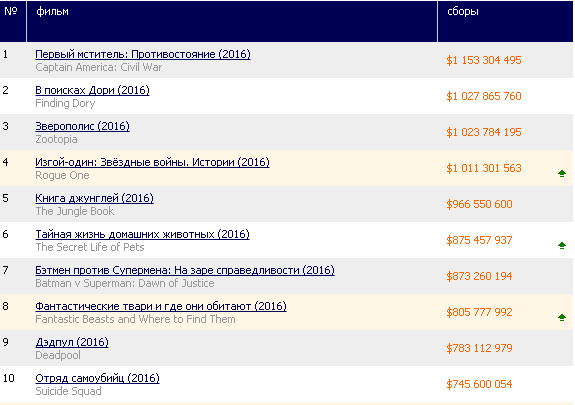The height and width of the screenshot is (405, 575).
Task: Open the Отряд самоубийц (2016) link
Action: click(x=97, y=378)
